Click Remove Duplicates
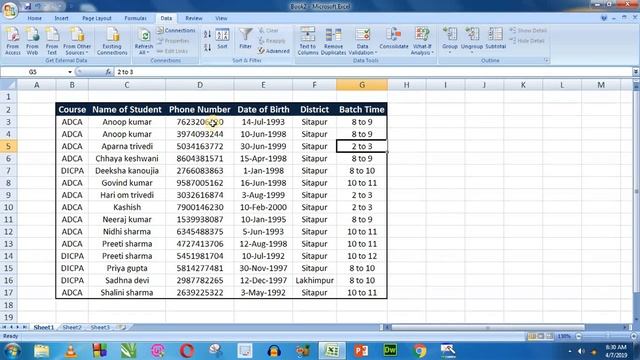The image size is (640, 360). (333, 41)
